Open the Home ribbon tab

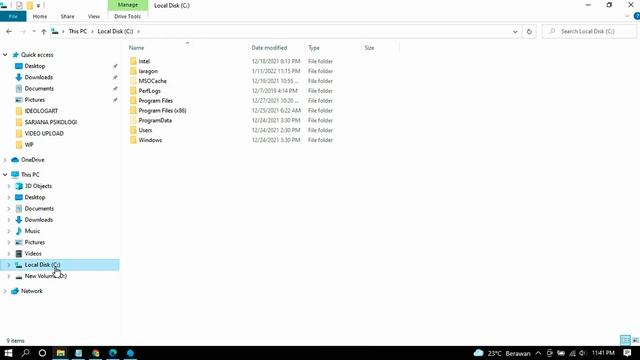tap(40, 16)
